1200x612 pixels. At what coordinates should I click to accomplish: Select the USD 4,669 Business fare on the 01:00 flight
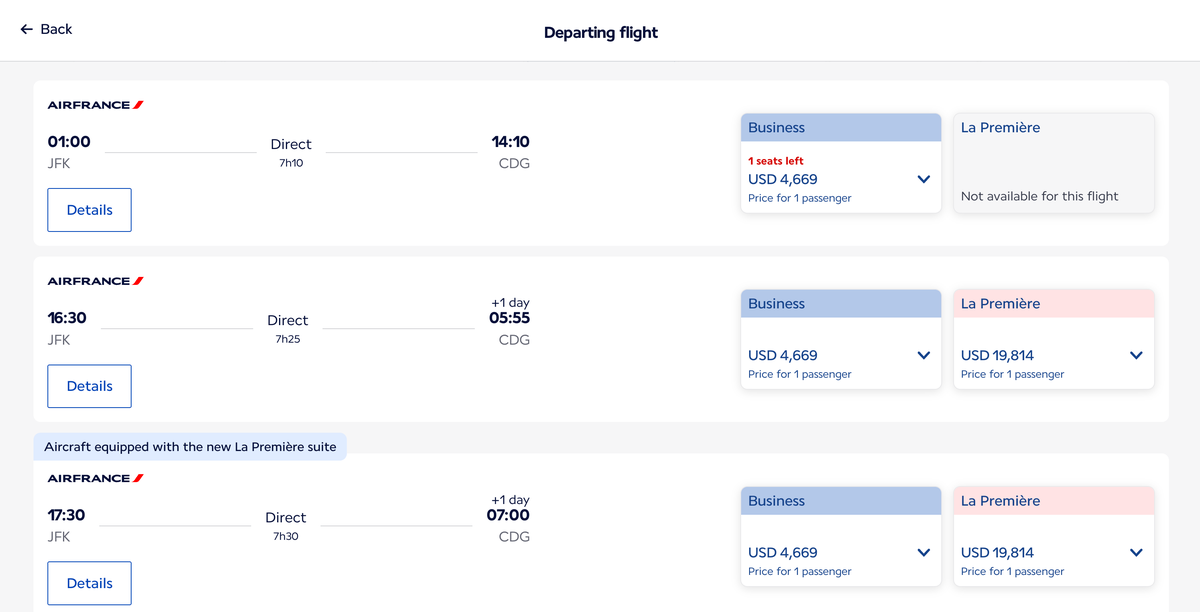click(783, 179)
